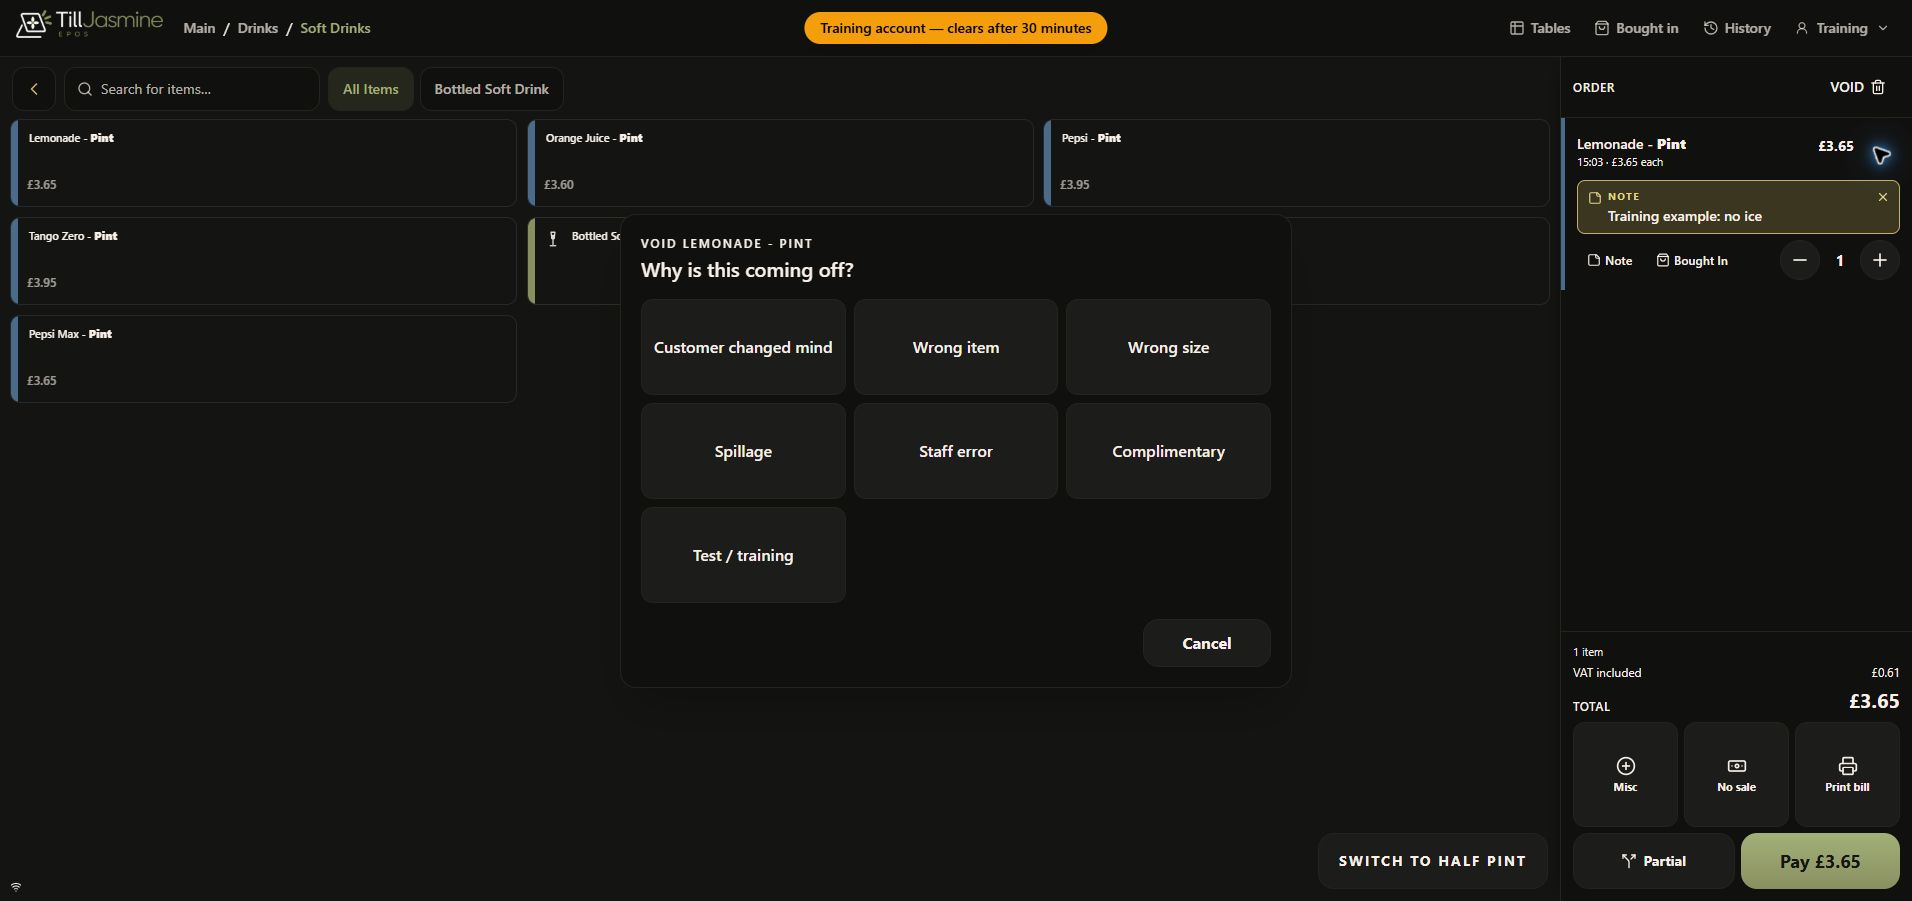1912x901 pixels.
Task: Print the bill
Action: point(1847,774)
